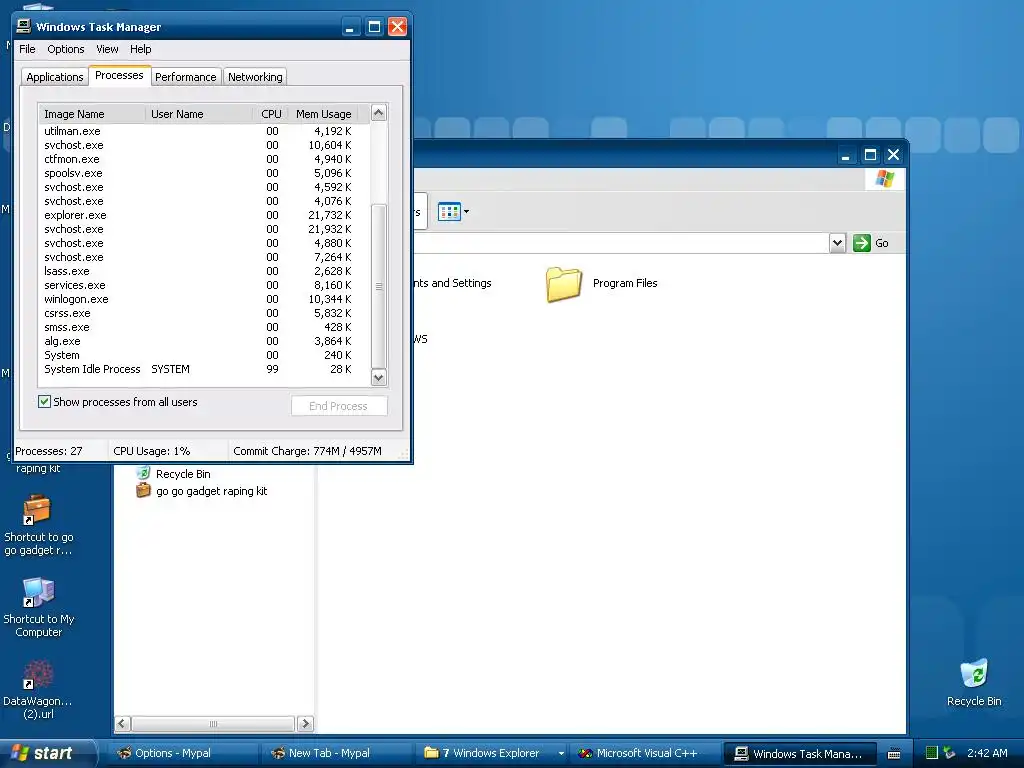Viewport: 1024px width, 768px height.
Task: Switch to the Networking tab
Action: pyautogui.click(x=255, y=77)
